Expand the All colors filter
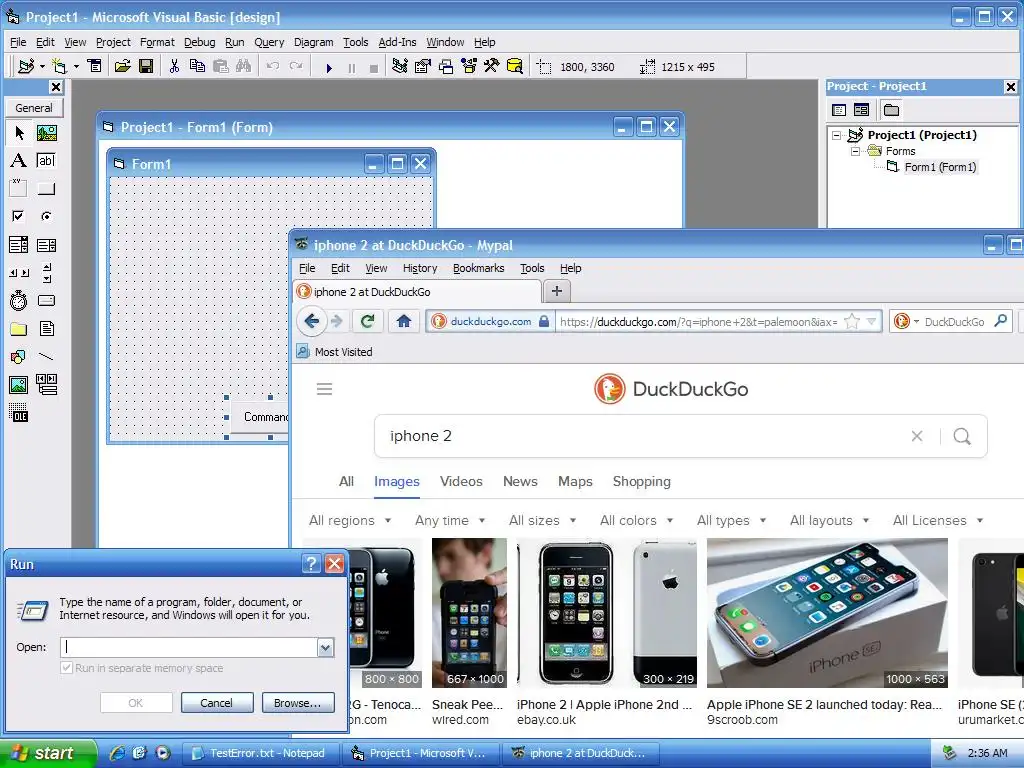 pyautogui.click(x=636, y=520)
